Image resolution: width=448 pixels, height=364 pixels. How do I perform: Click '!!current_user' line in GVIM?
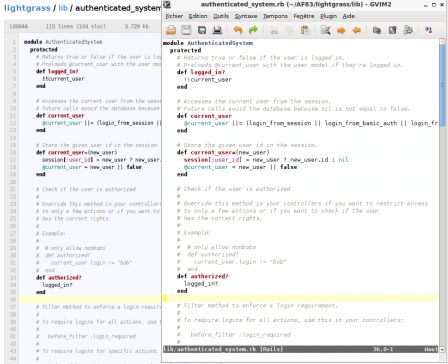(x=208, y=79)
